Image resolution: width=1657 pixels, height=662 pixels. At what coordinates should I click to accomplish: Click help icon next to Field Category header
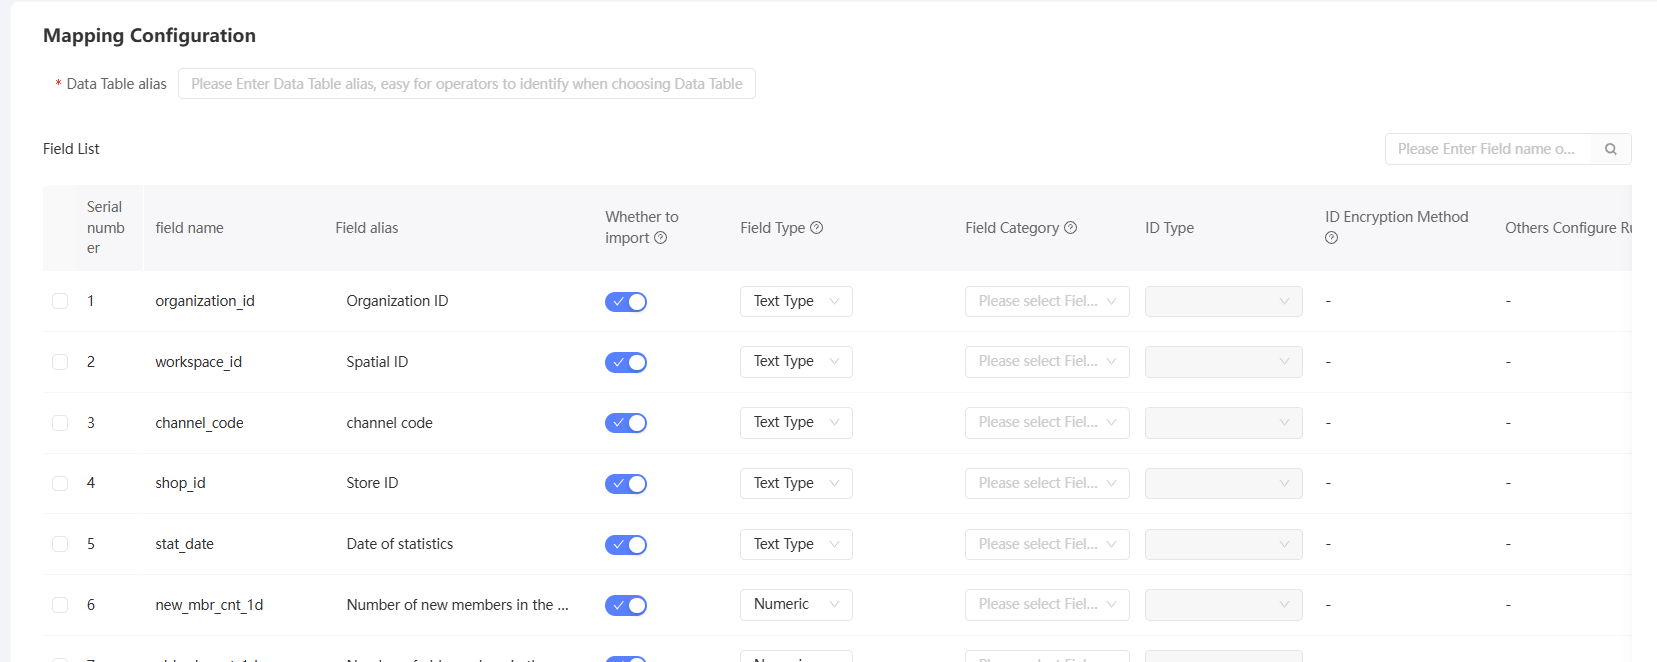[x=1070, y=228]
